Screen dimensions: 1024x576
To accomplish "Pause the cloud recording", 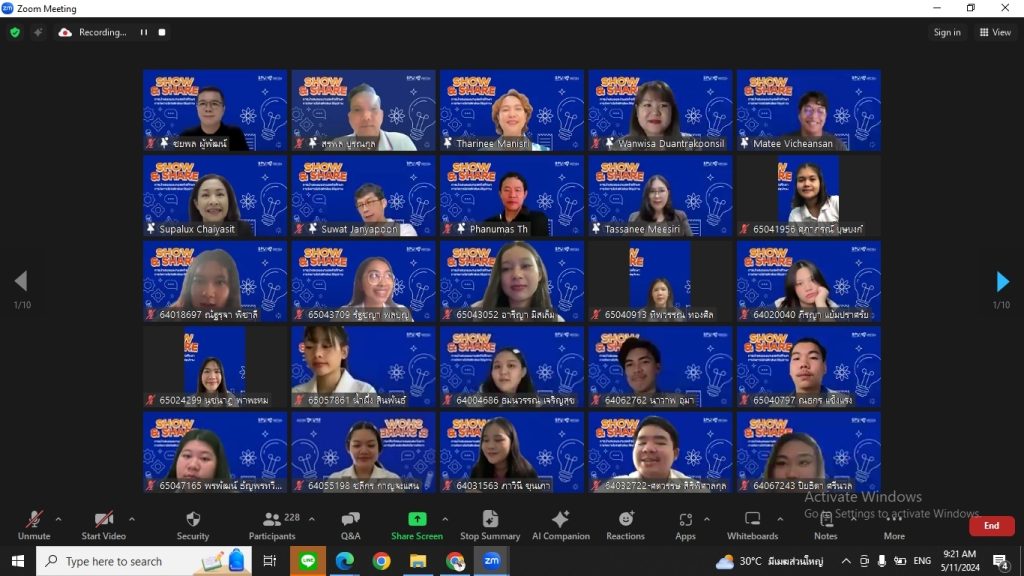I will pos(144,32).
